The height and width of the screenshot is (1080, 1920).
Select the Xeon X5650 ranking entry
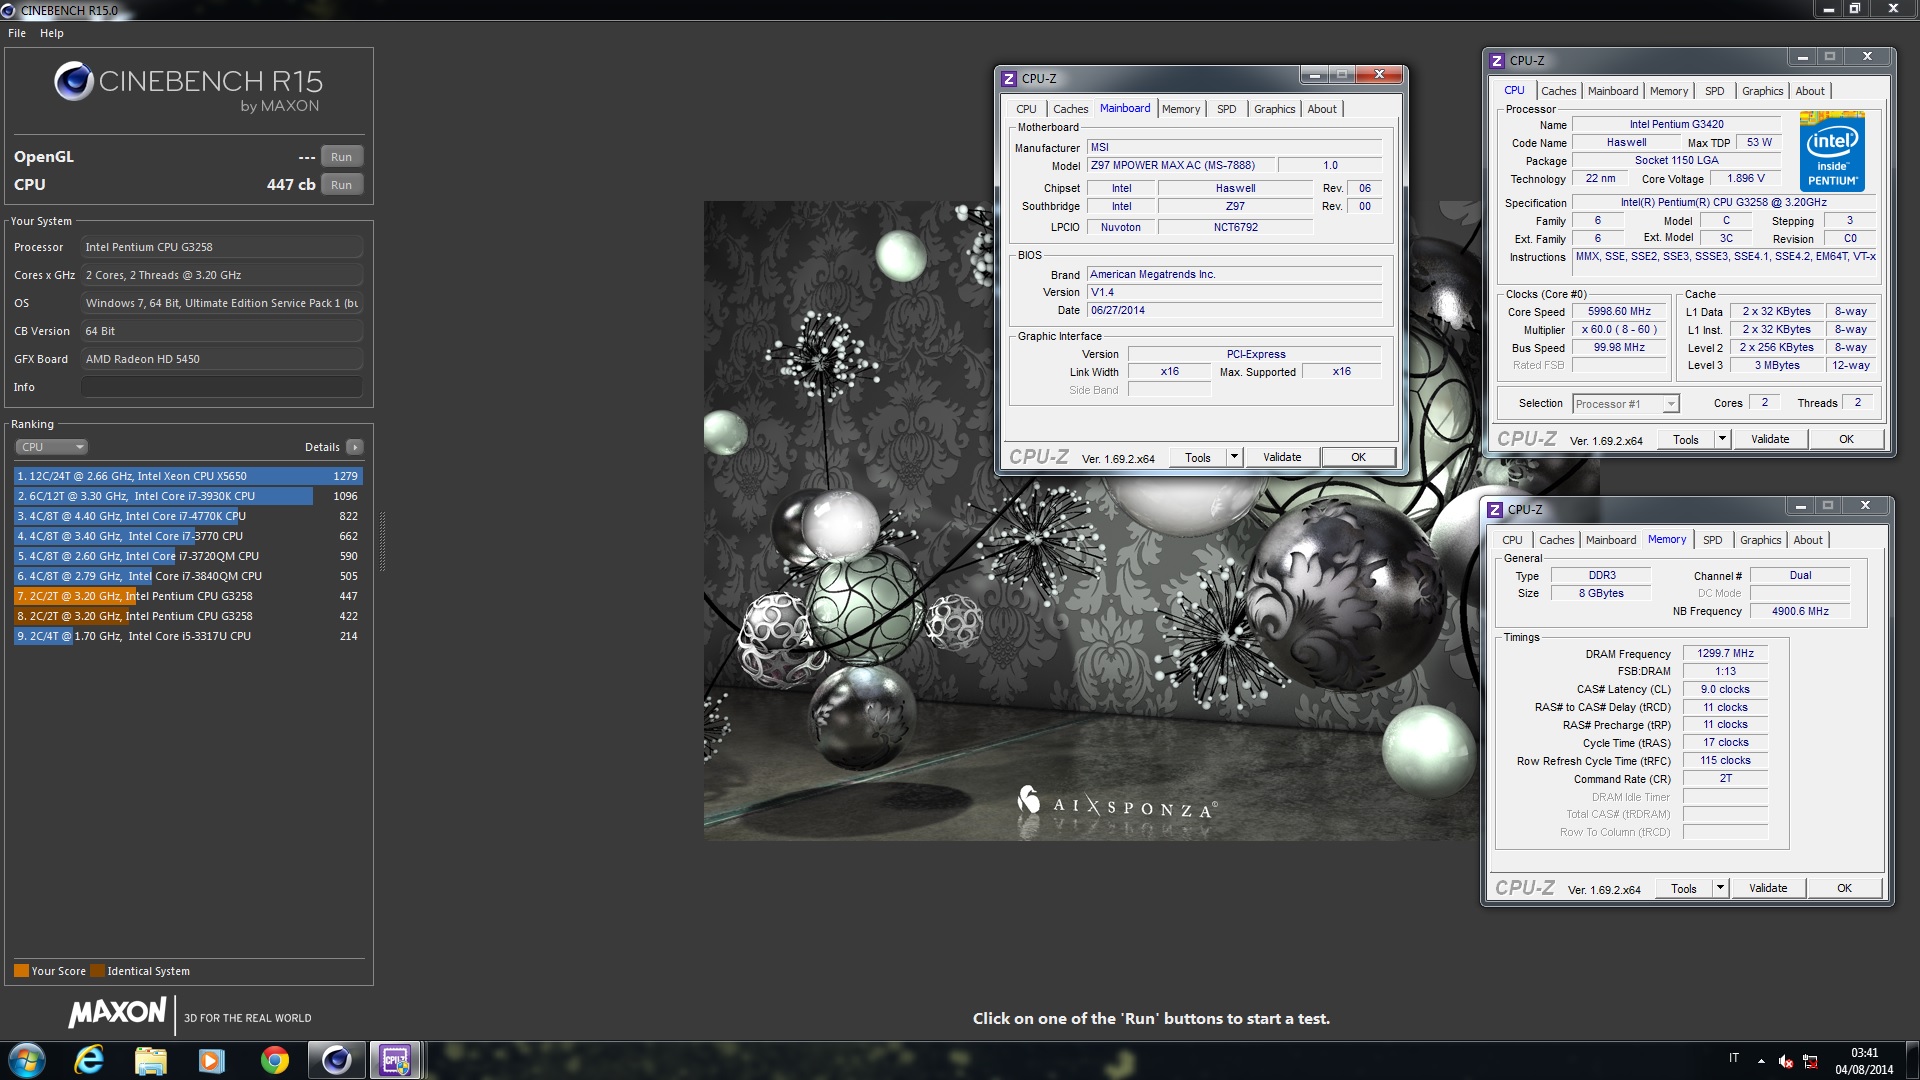coord(188,476)
